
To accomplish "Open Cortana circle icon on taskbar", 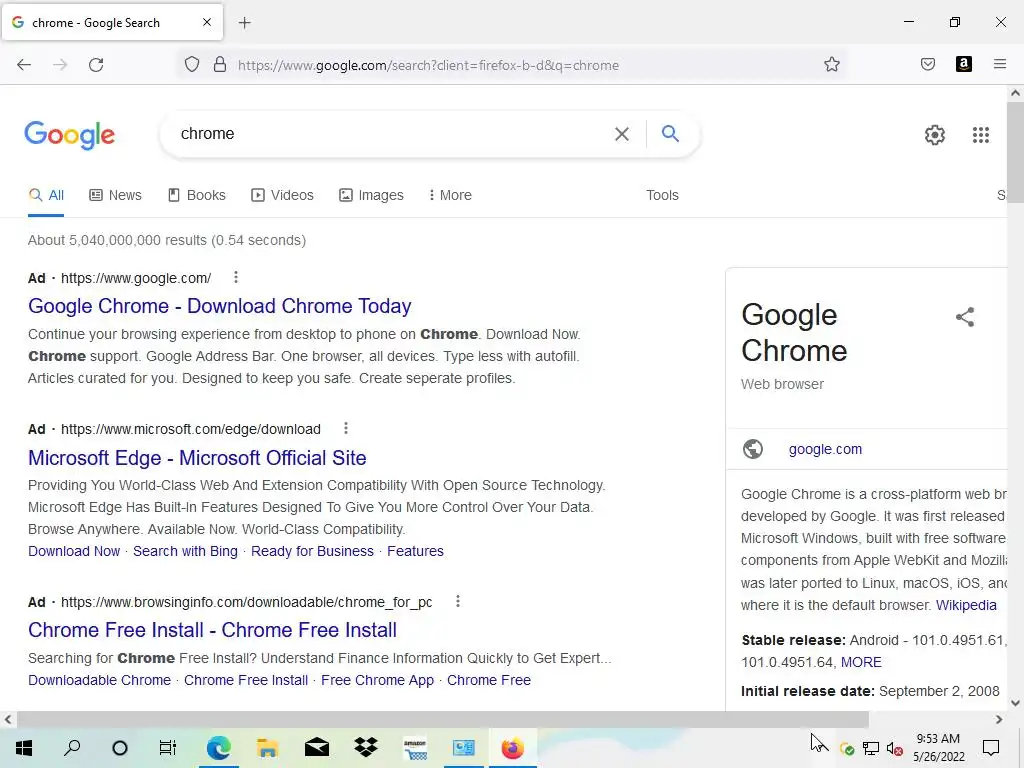I will pos(120,748).
